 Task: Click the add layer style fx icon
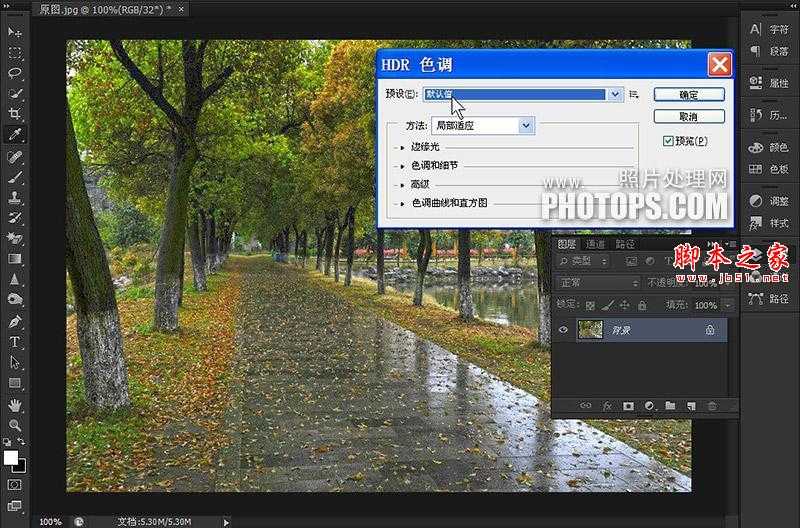tap(607, 406)
